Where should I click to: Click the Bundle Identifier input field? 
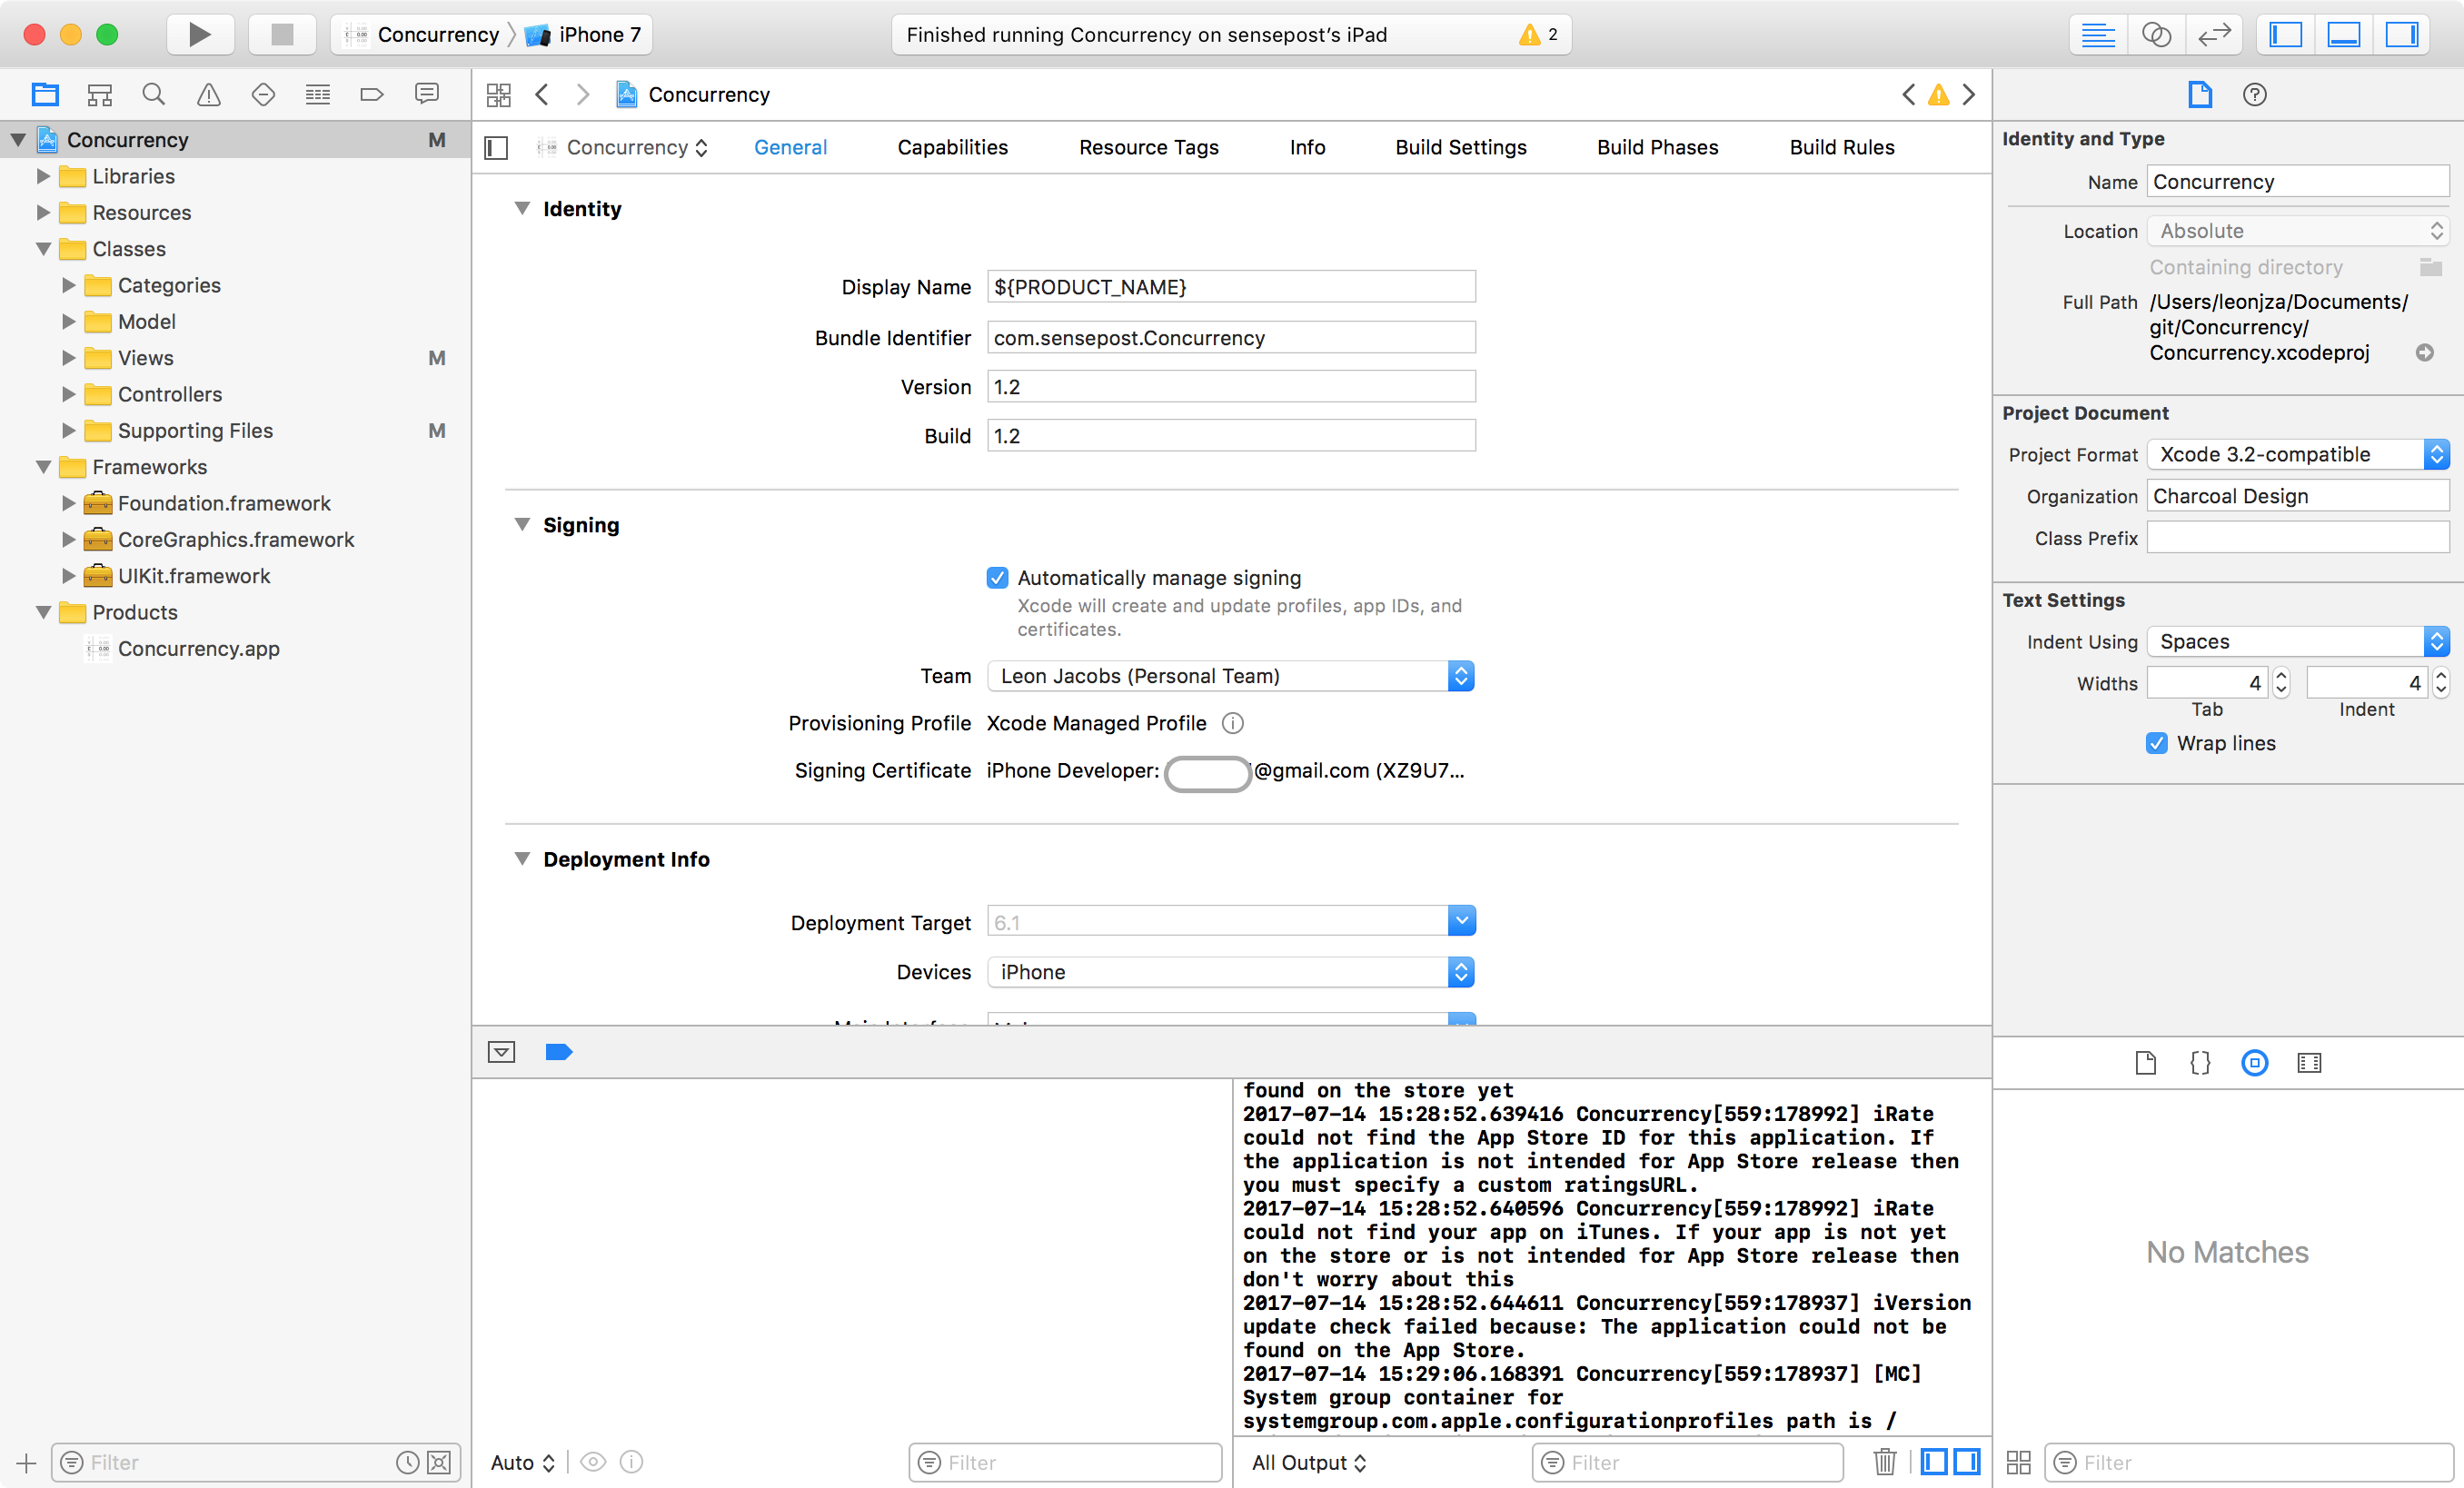pyautogui.click(x=1230, y=337)
